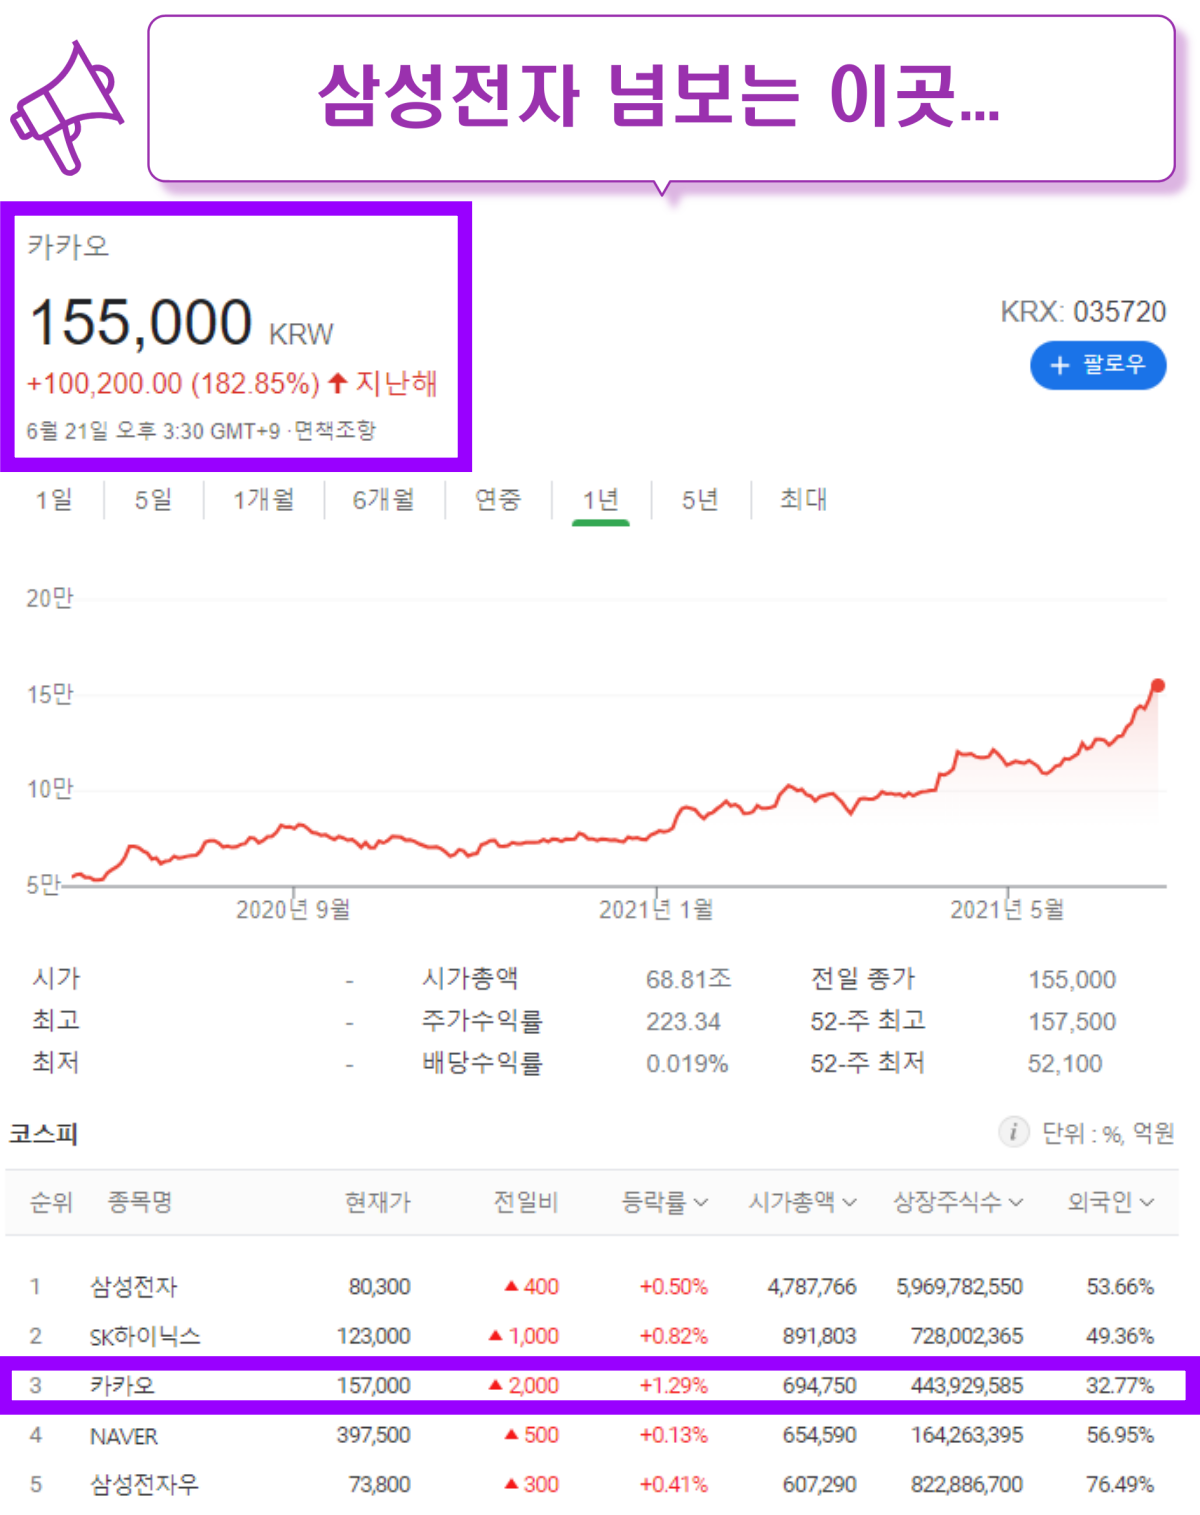Click the 52-주 최고 value 157,500
This screenshot has height=1515, width=1200.
click(1072, 1021)
